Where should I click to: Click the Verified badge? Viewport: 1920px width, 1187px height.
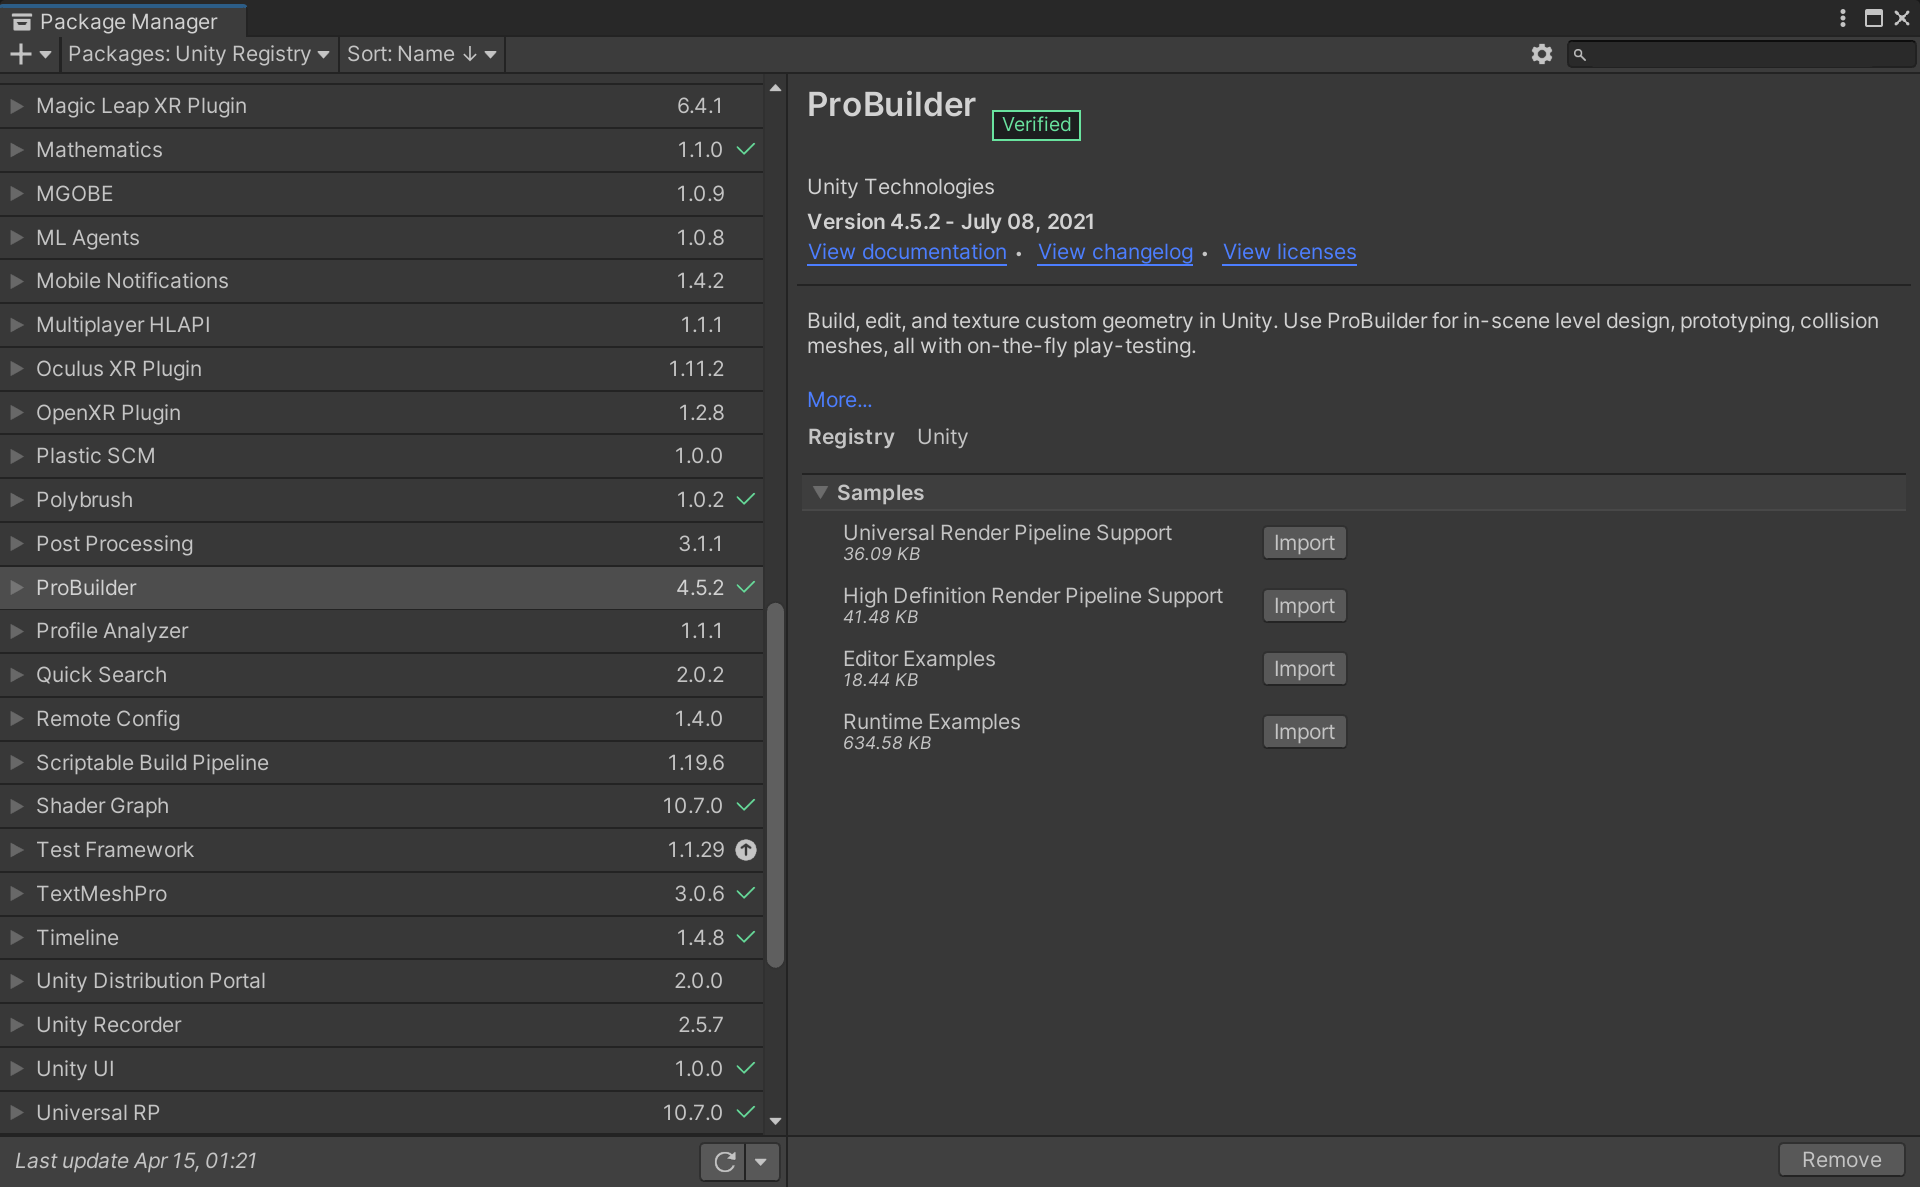coord(1036,125)
